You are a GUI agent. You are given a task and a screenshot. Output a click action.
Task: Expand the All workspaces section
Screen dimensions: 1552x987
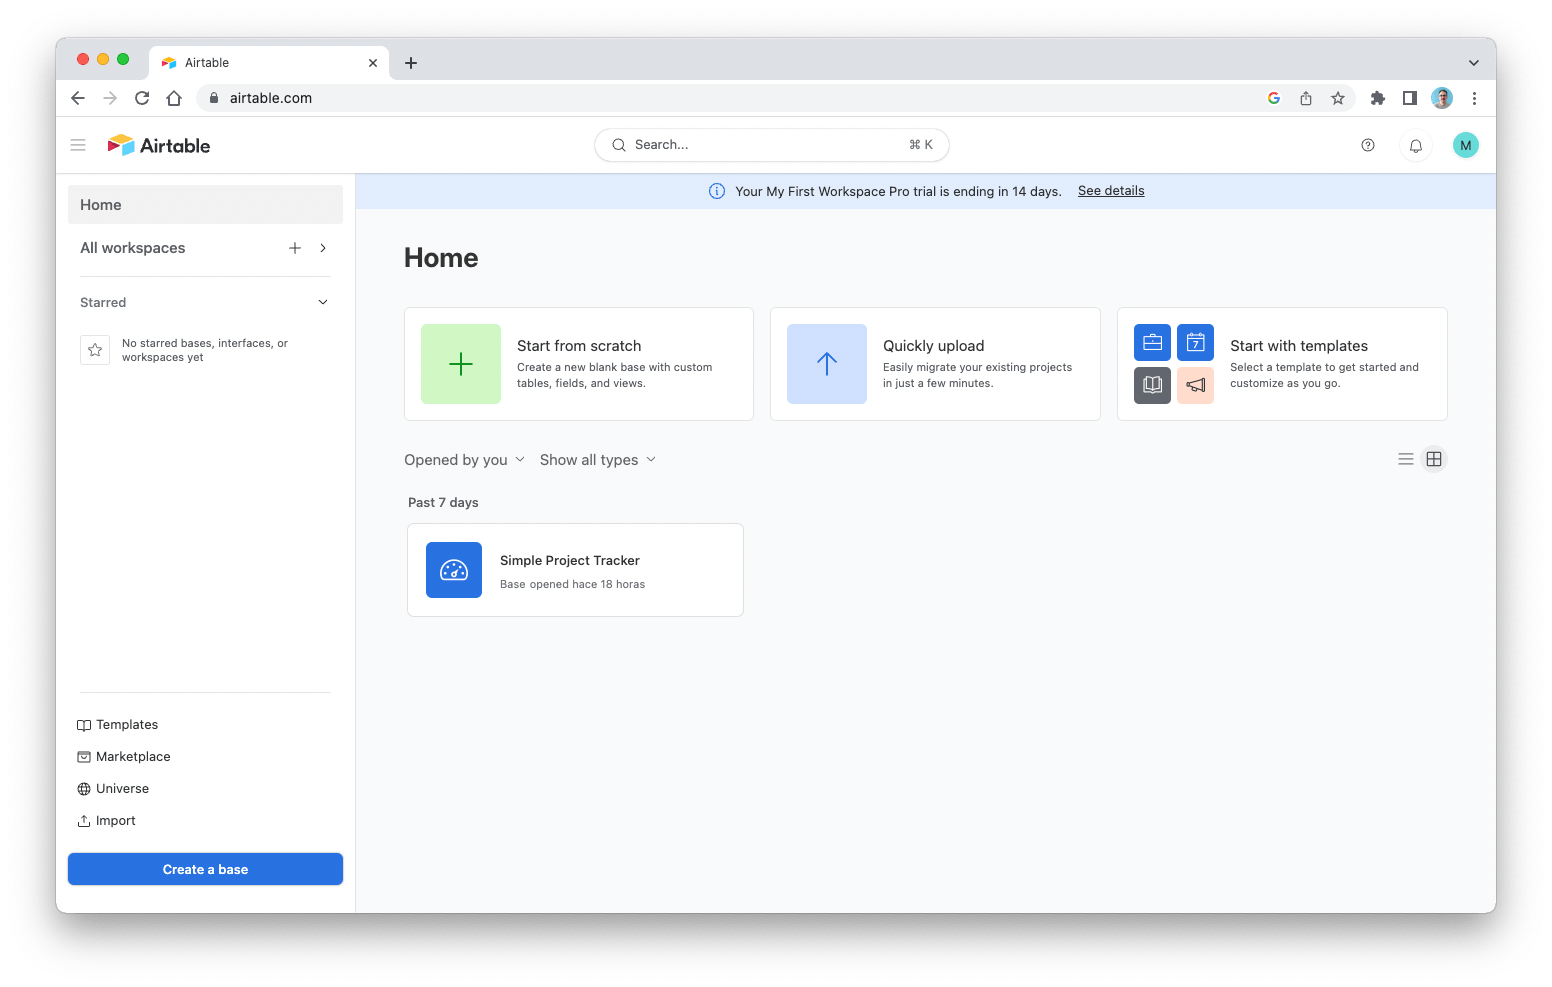click(322, 247)
